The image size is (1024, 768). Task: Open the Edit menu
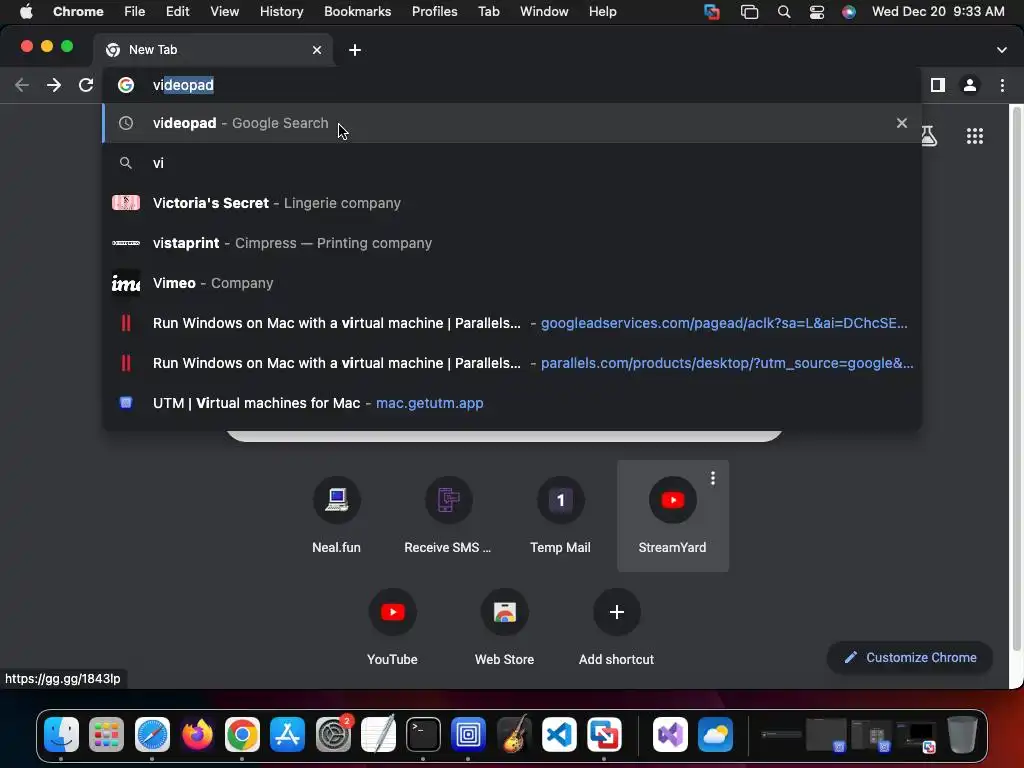(x=177, y=11)
